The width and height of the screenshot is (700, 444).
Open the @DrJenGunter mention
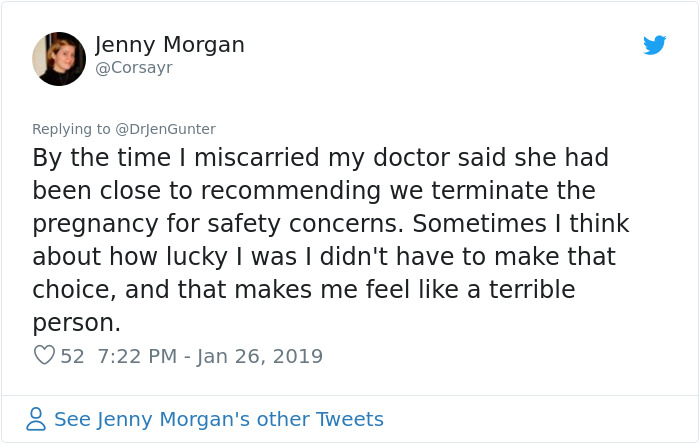coord(165,129)
